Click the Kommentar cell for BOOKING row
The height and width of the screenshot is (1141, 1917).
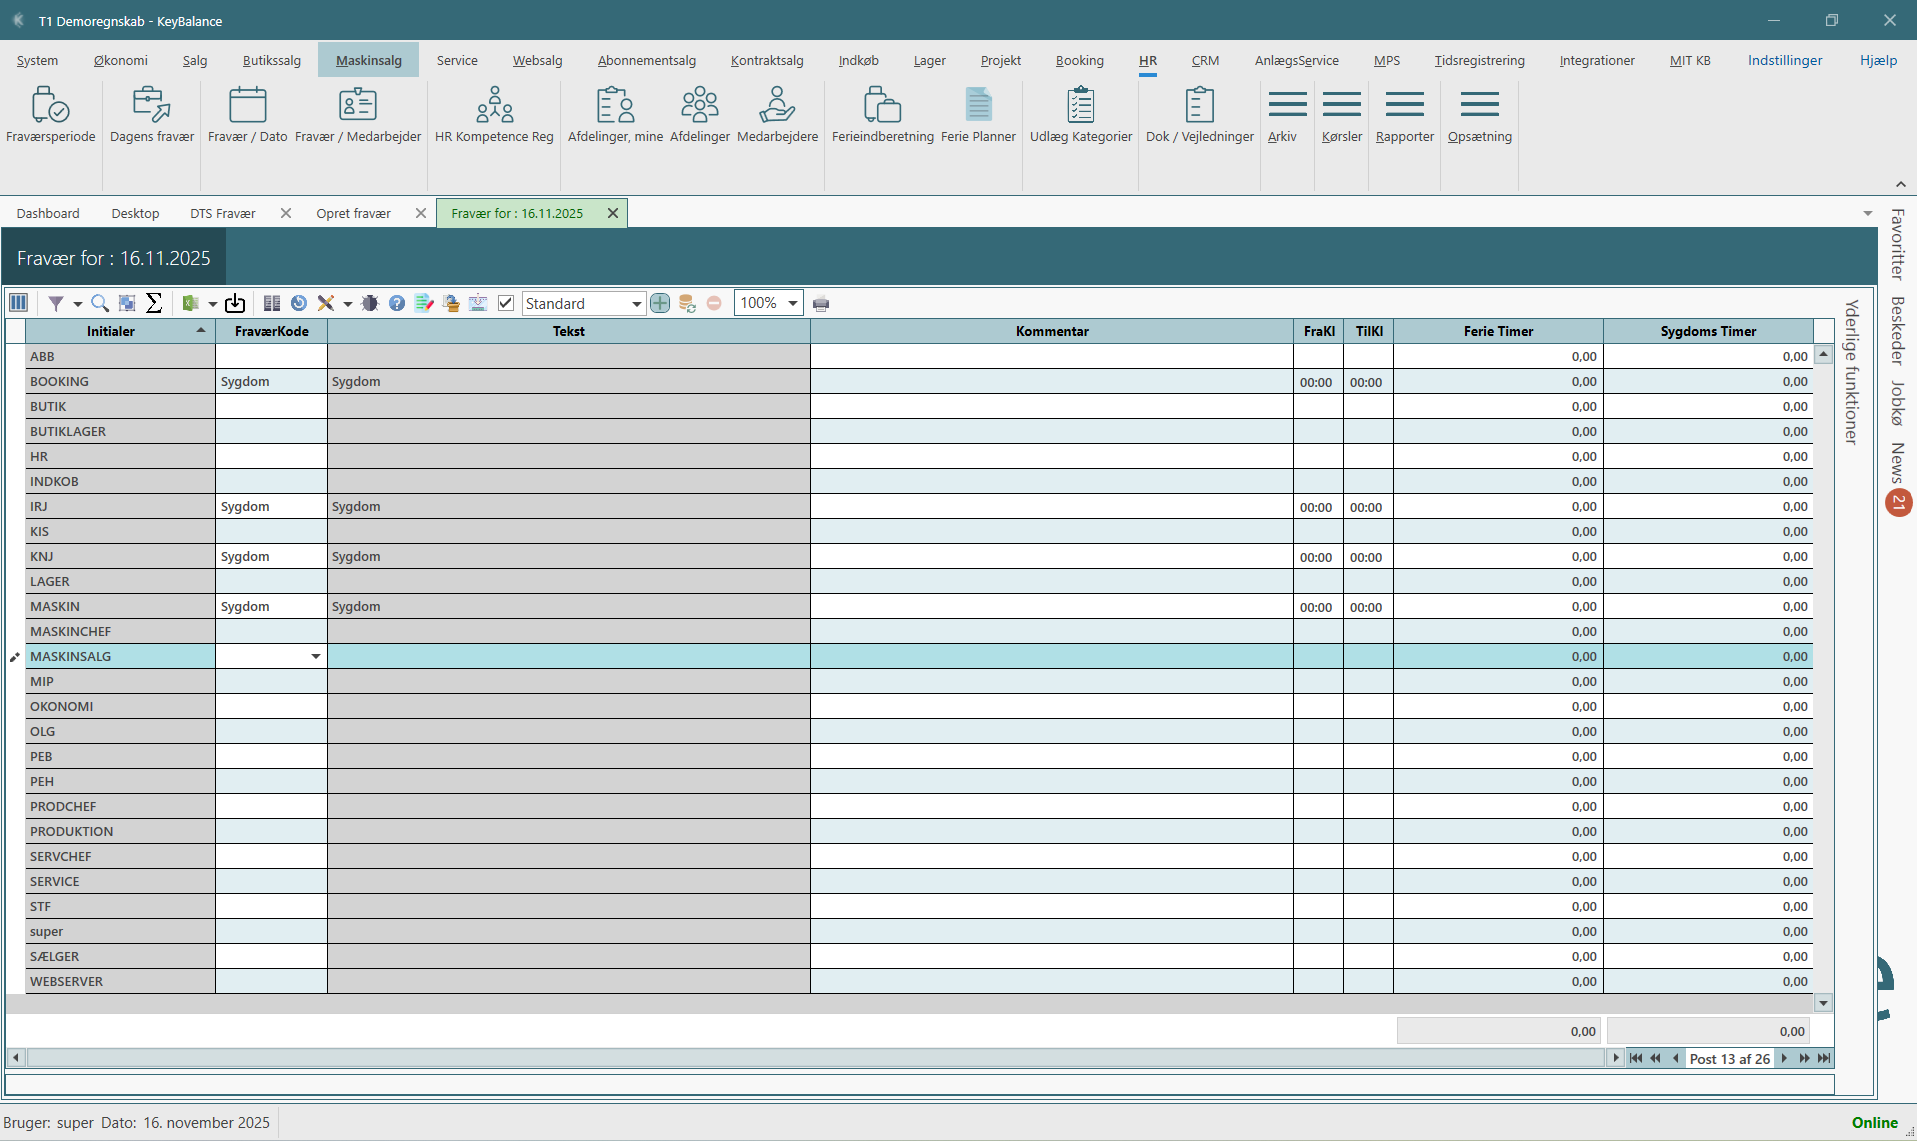tap(1051, 382)
